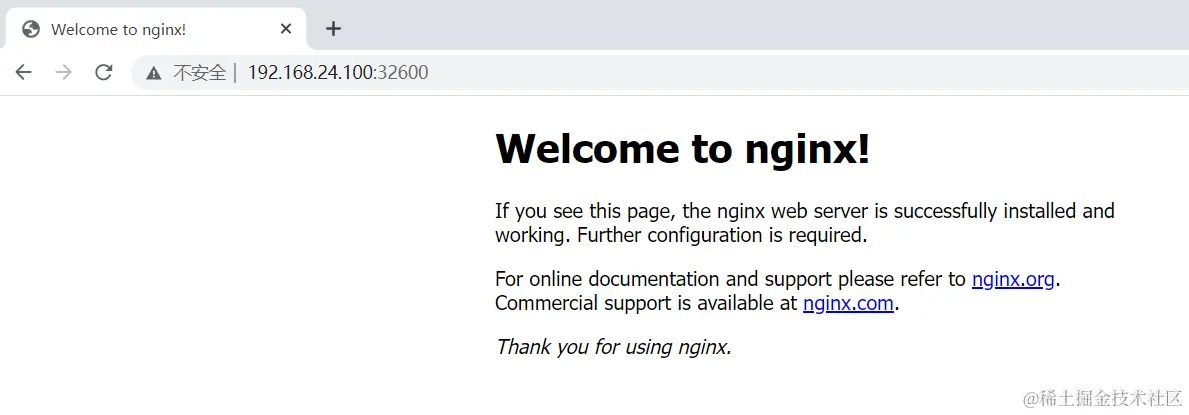This screenshot has height=415, width=1189.
Task: Click empty space in the address bar
Action: tap(804, 73)
